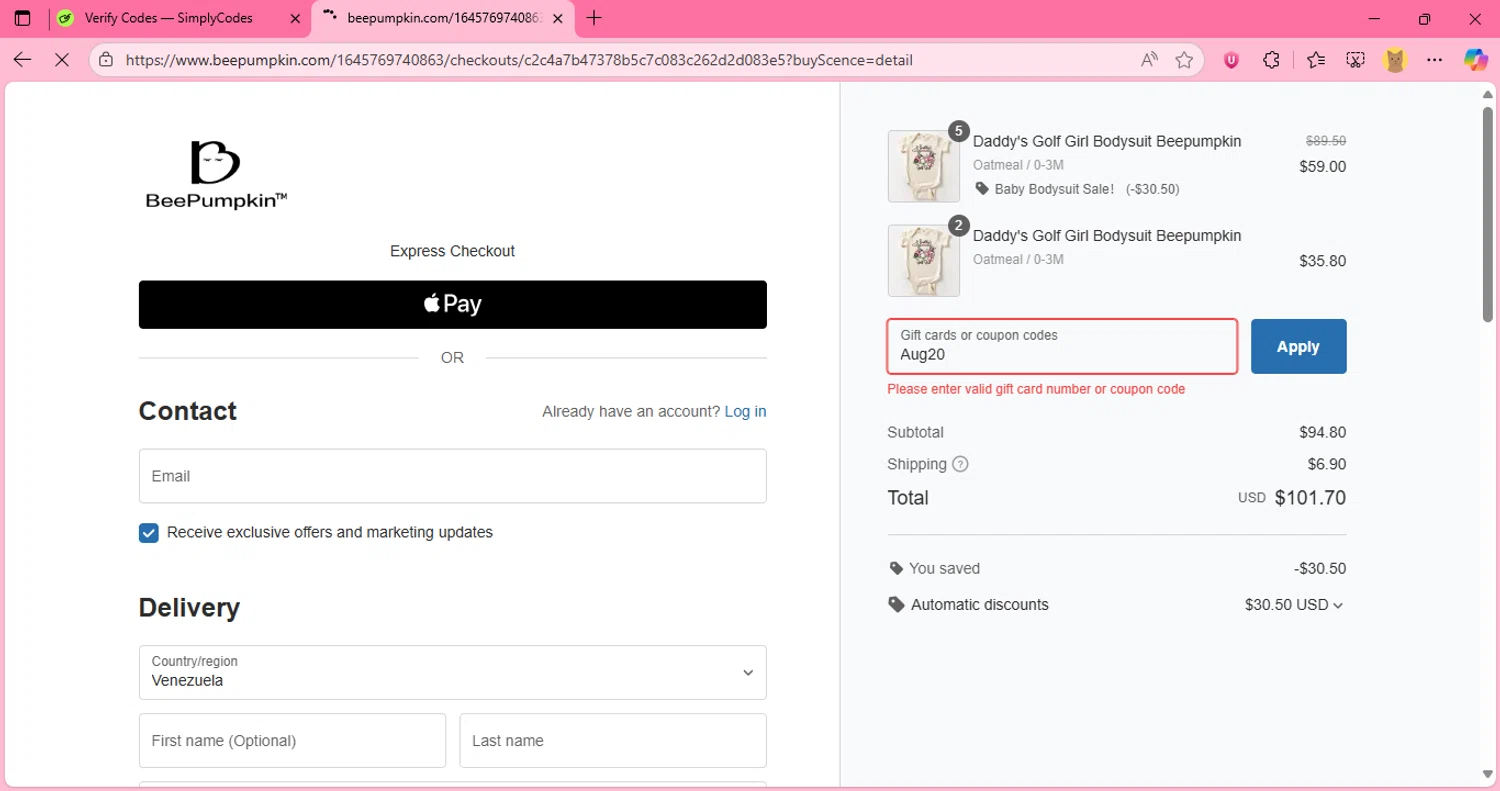This screenshot has height=791, width=1500.
Task: Click the Gift cards or coupon codes field
Action: point(1062,346)
